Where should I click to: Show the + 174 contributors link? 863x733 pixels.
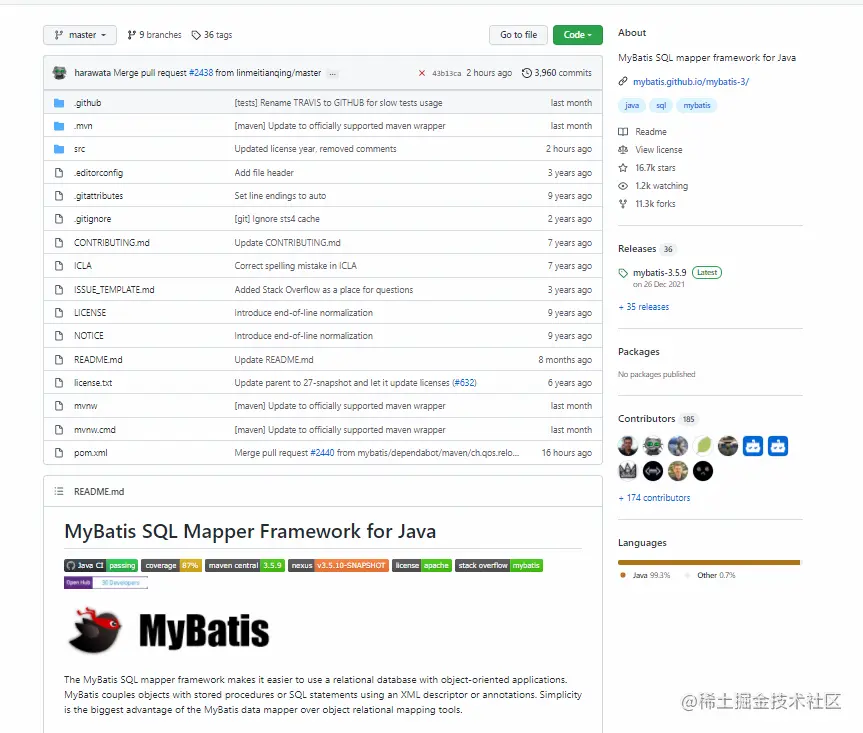(654, 498)
